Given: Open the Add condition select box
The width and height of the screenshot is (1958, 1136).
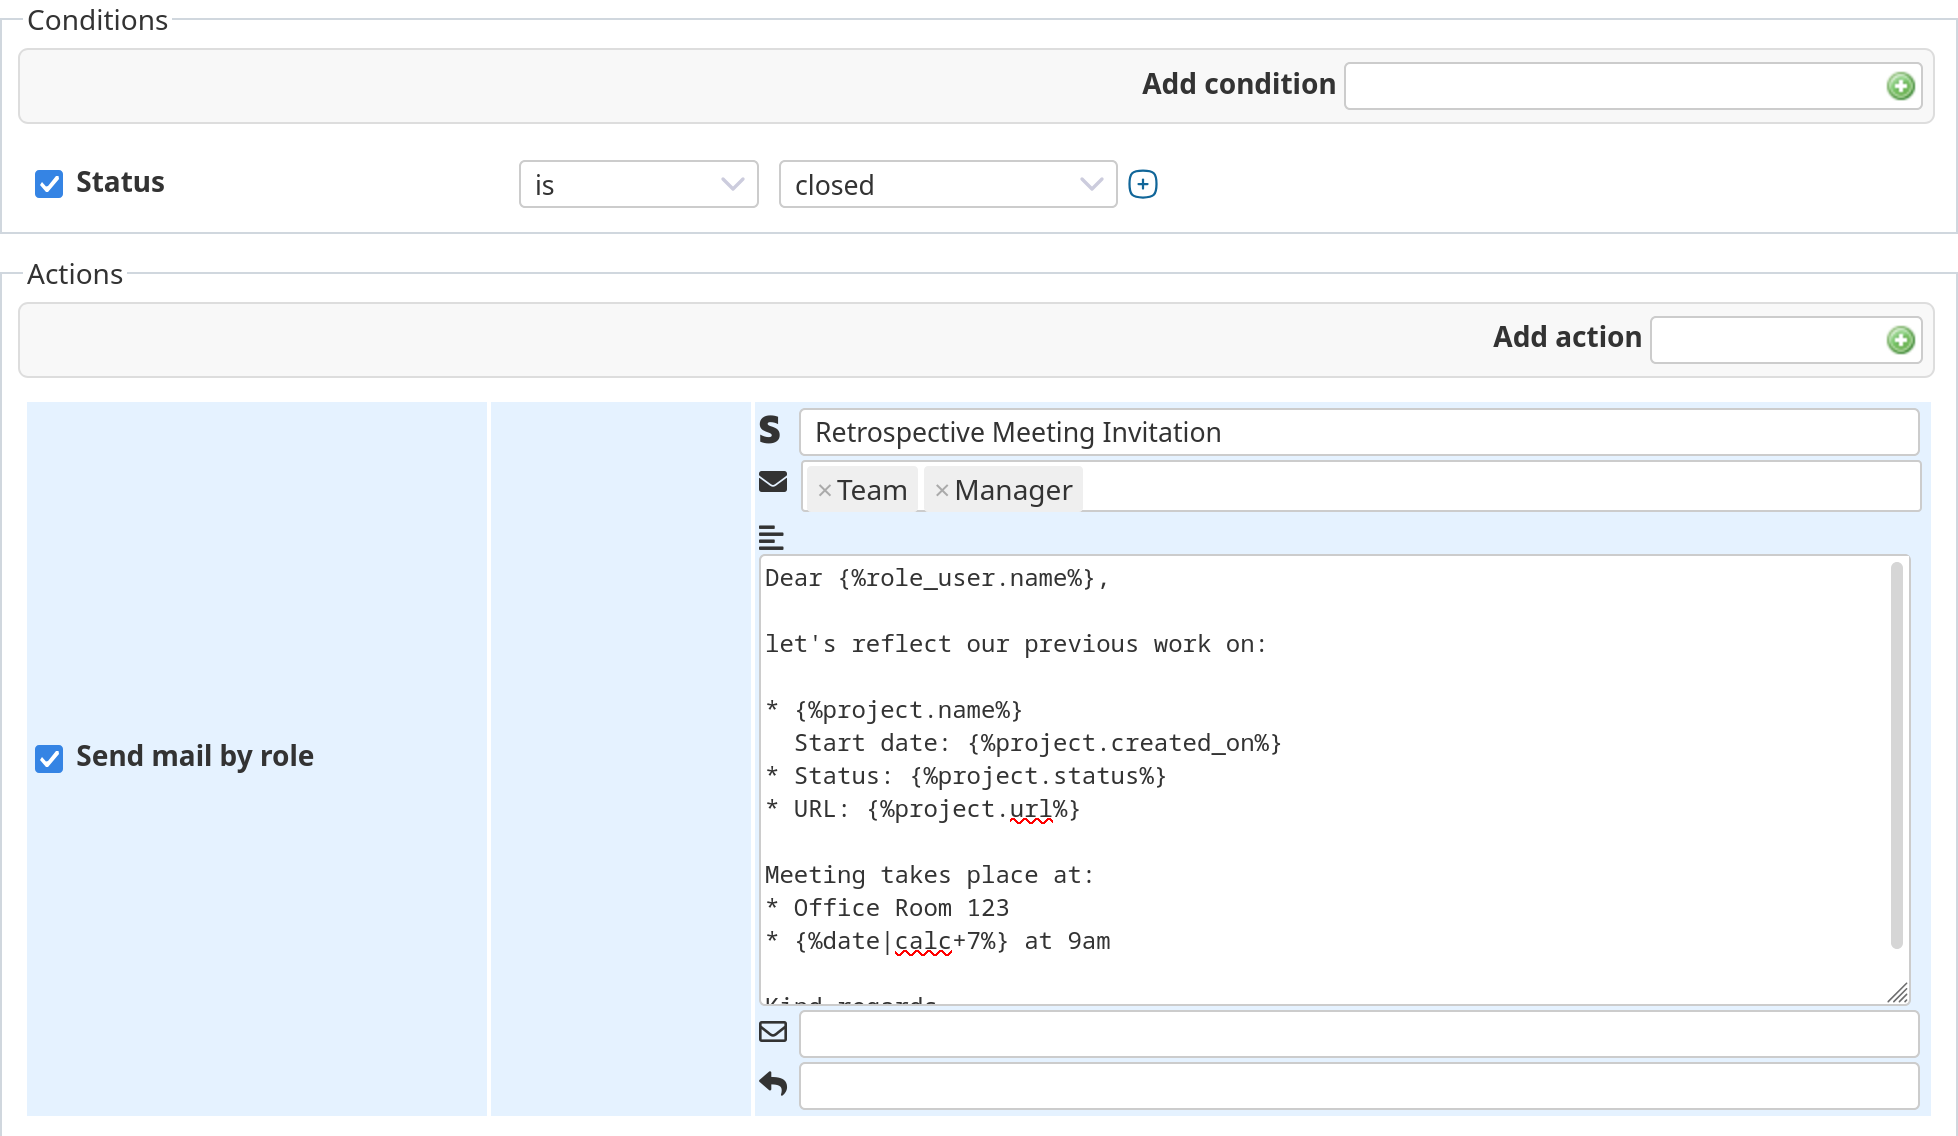Looking at the screenshot, I should 1633,86.
